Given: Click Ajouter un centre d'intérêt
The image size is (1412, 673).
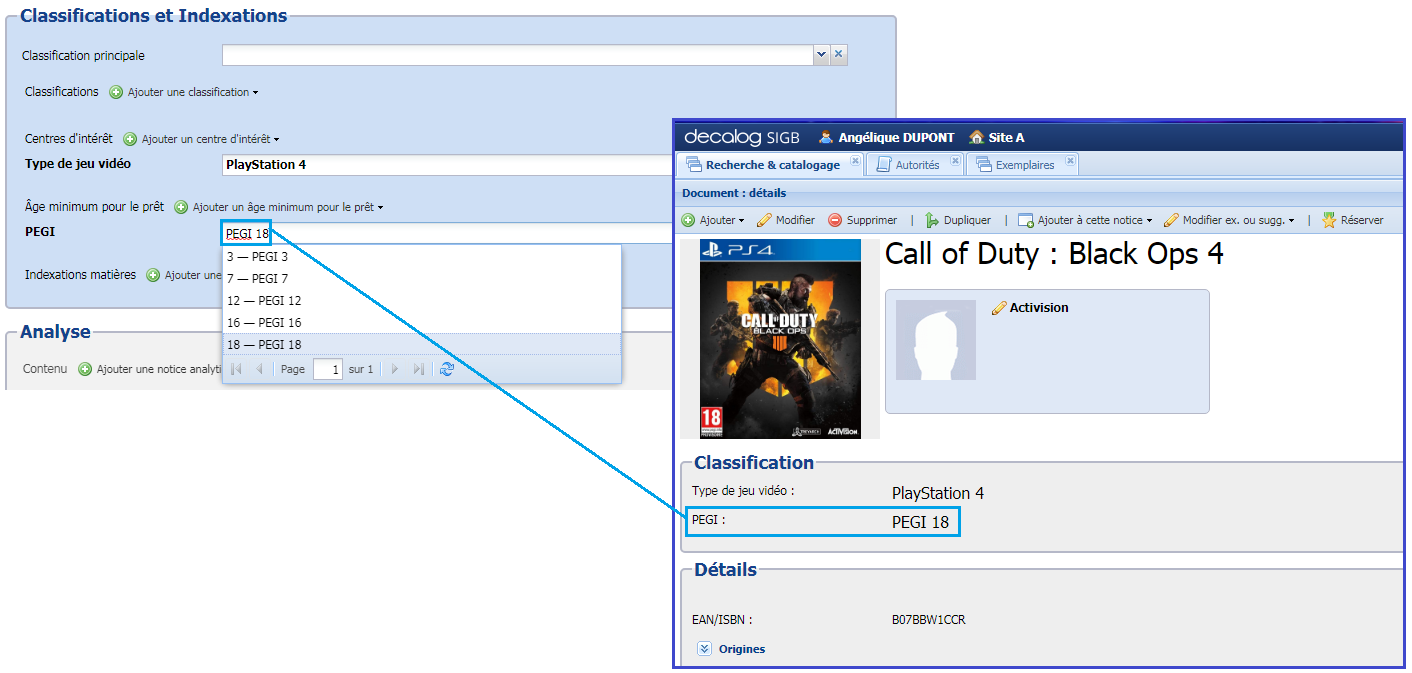Looking at the screenshot, I should [201, 139].
